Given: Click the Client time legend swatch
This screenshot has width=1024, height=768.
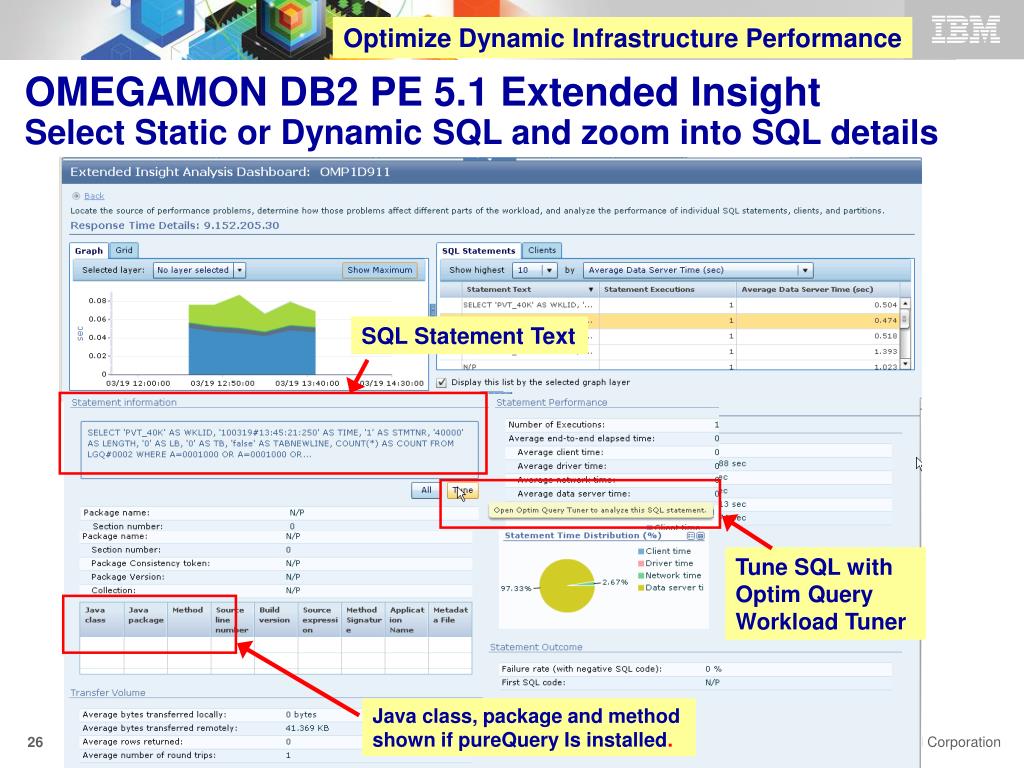Looking at the screenshot, I should [x=641, y=552].
